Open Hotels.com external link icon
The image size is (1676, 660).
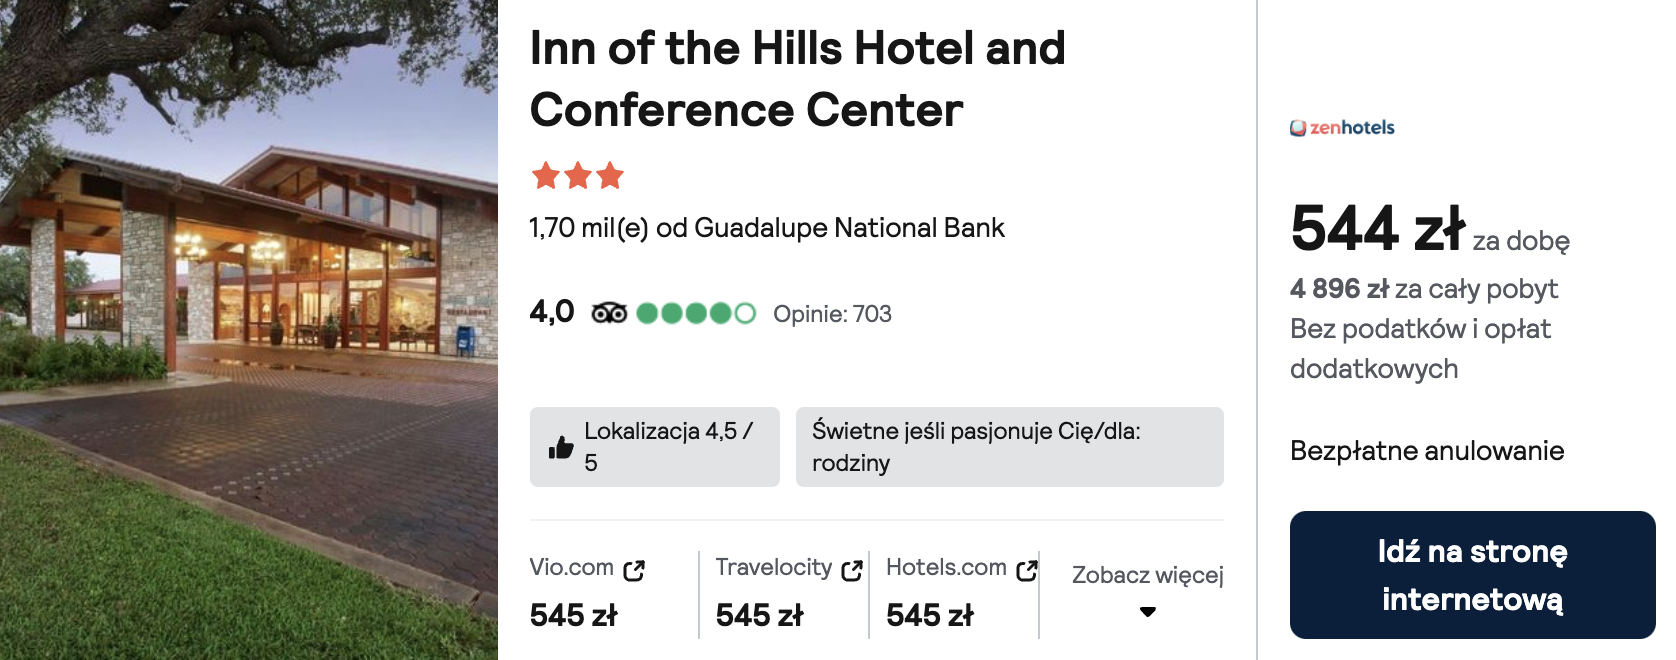pyautogui.click(x=1027, y=570)
